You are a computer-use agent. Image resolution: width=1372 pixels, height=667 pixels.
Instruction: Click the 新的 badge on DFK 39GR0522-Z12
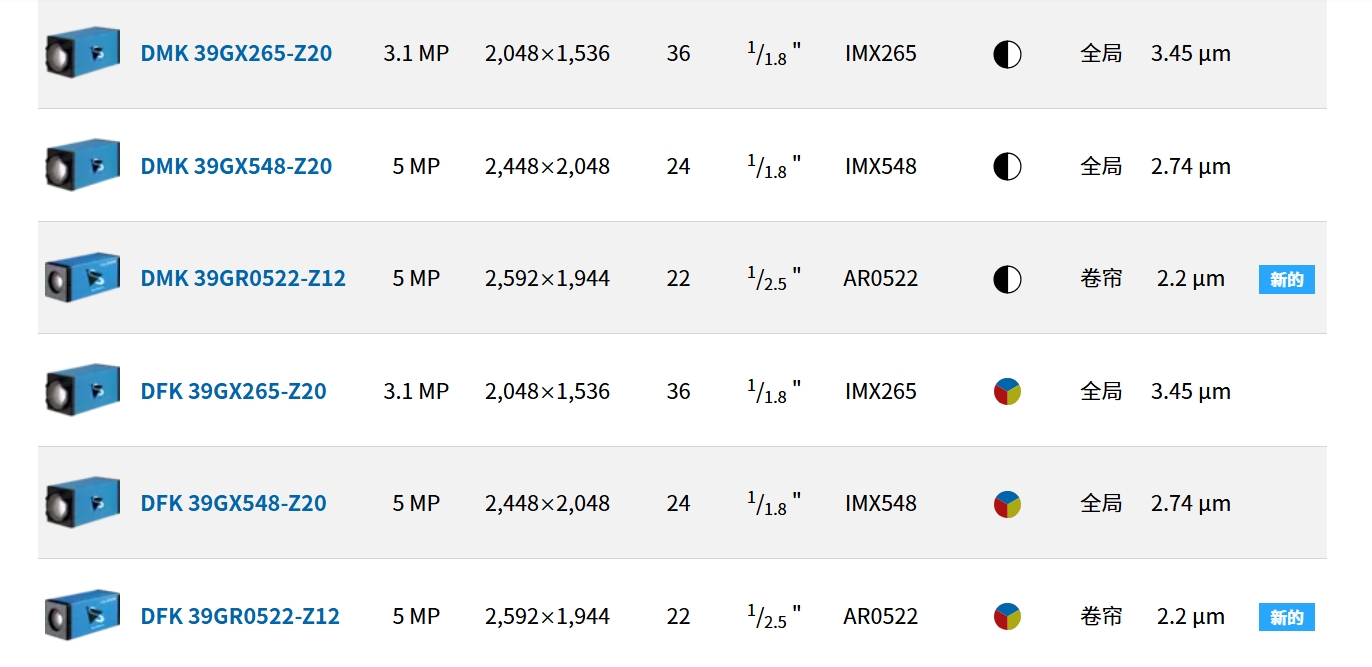(x=1286, y=617)
